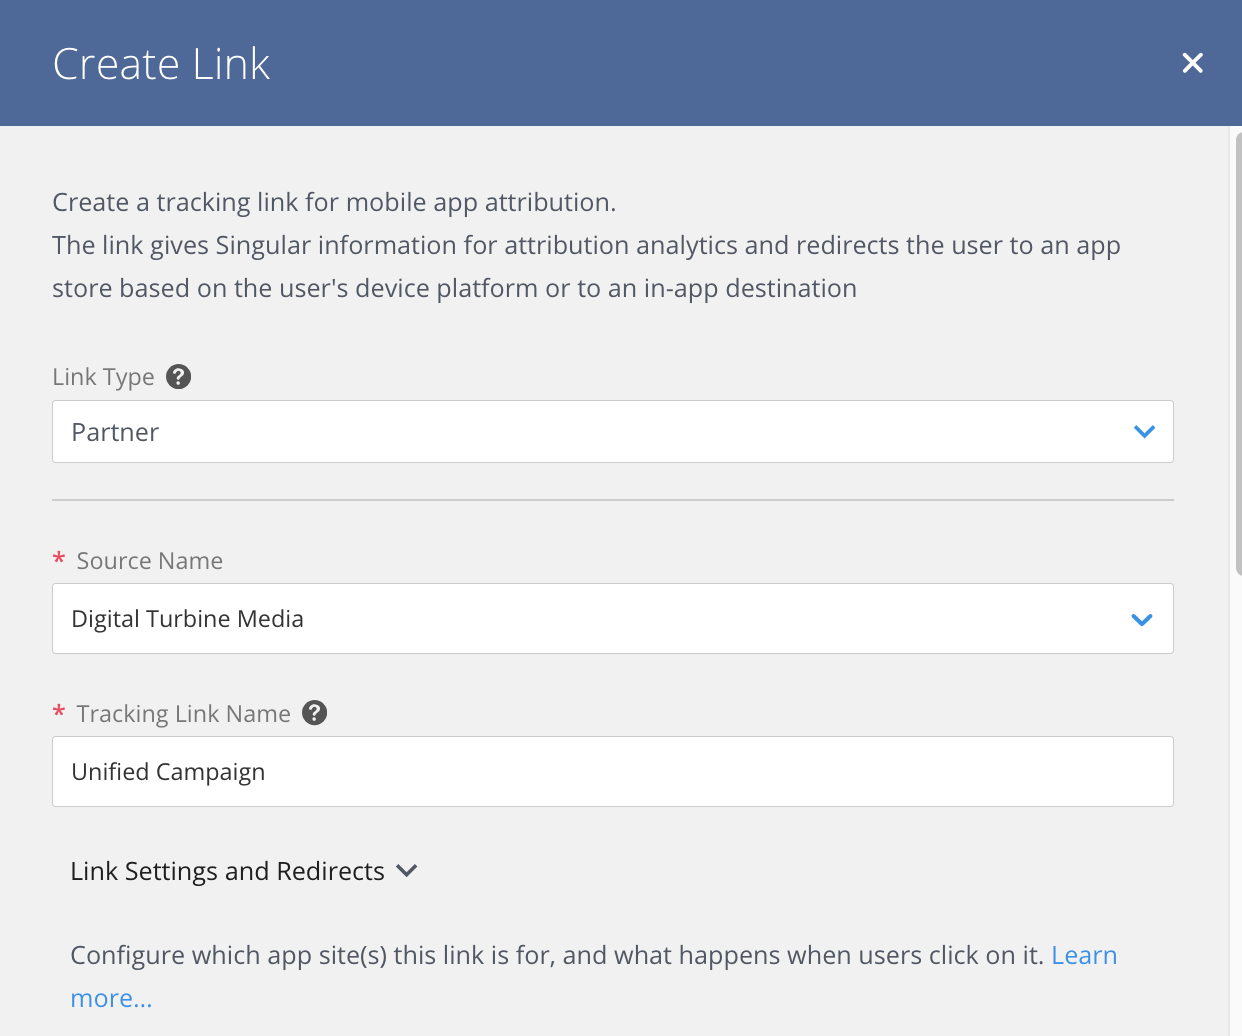
Task: Open the Learn more link
Action: pyautogui.click(x=1083, y=955)
